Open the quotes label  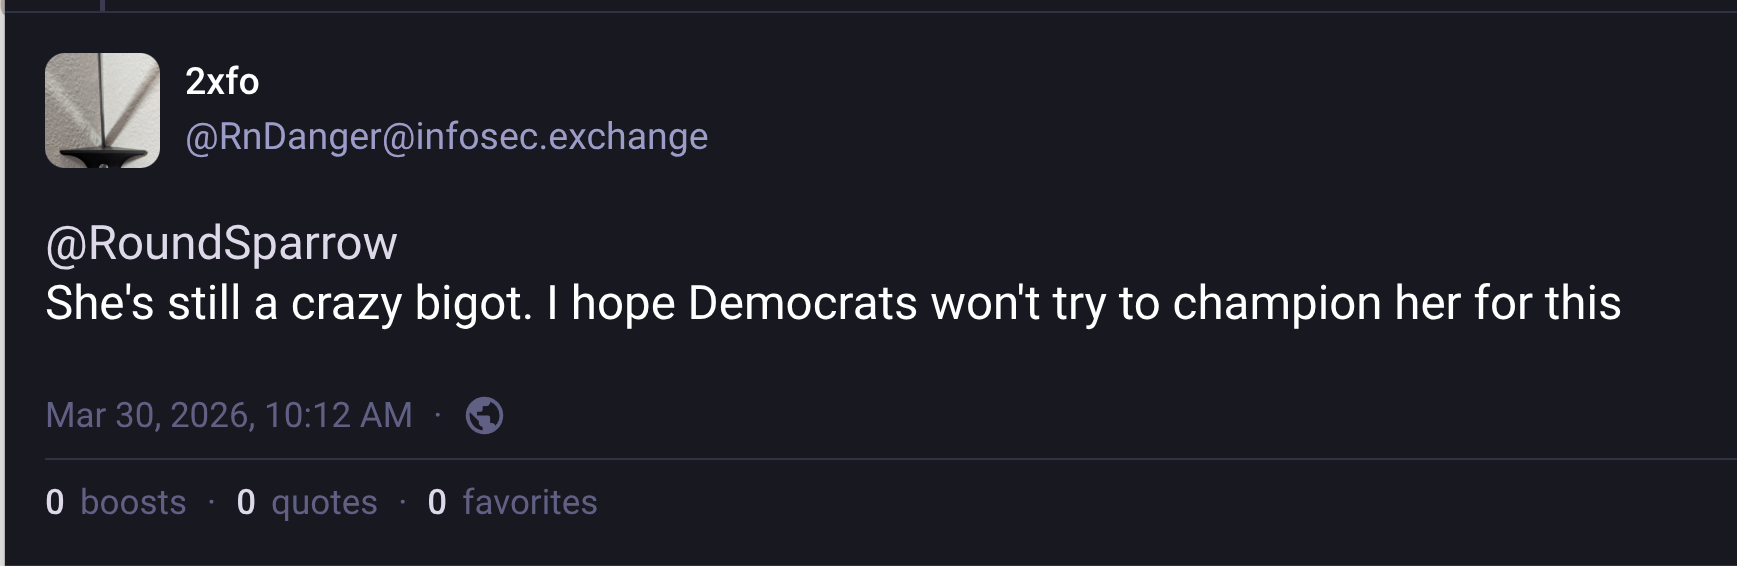tap(324, 502)
